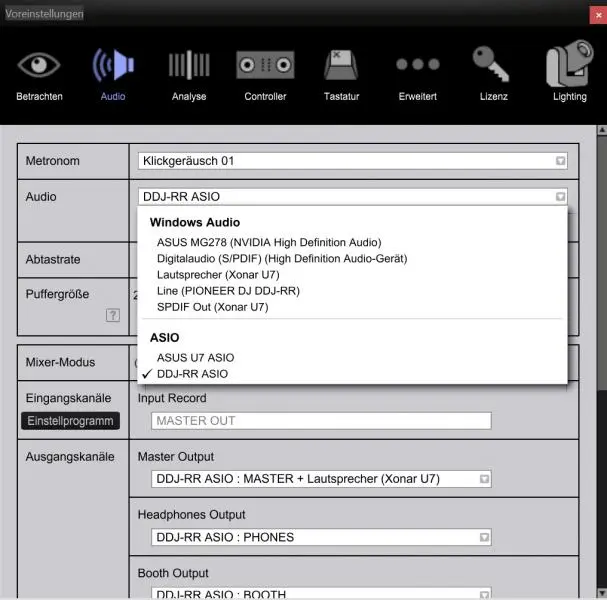
Task: Choose SPDIF Out (Xonar U7) option
Action: (x=212, y=307)
